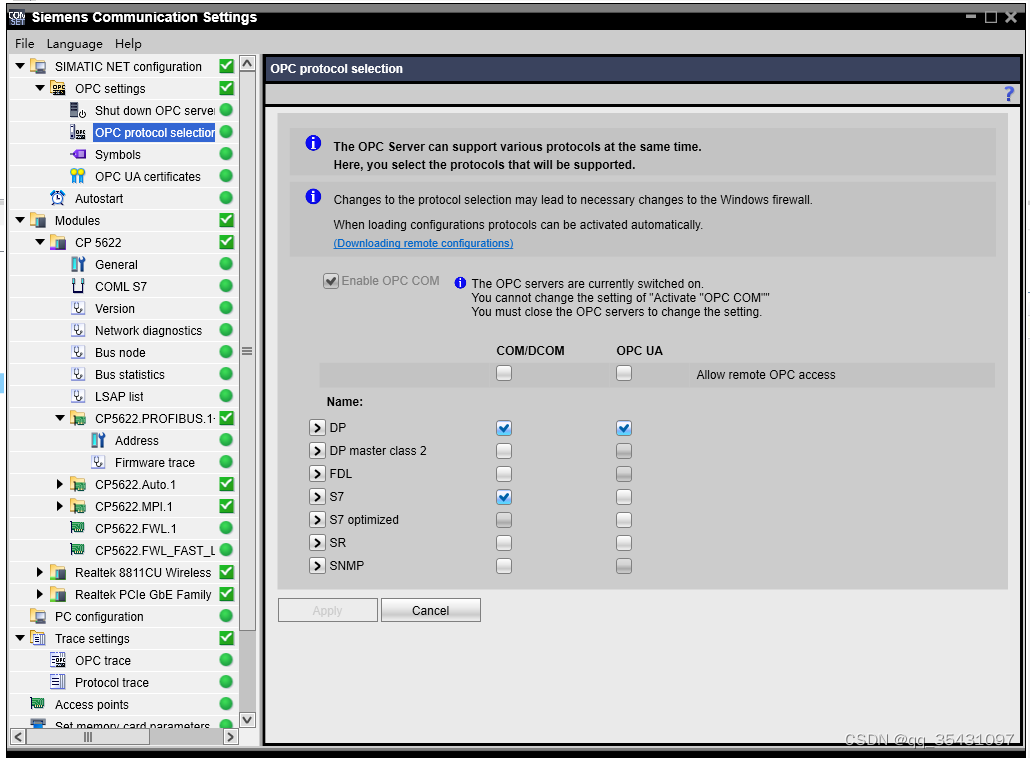Expand the SNMP protocol row
Image resolution: width=1030 pixels, height=758 pixels.
[x=317, y=566]
